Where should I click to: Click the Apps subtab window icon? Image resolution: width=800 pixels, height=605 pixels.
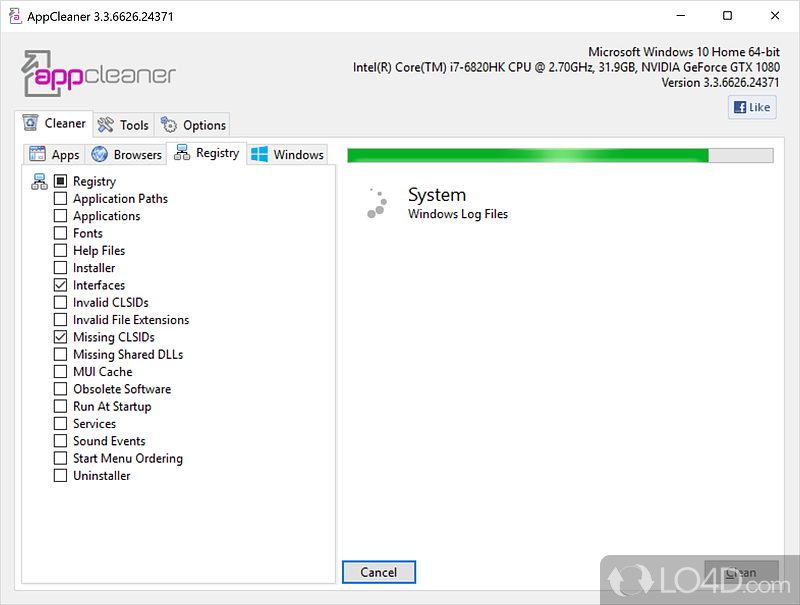coord(37,154)
